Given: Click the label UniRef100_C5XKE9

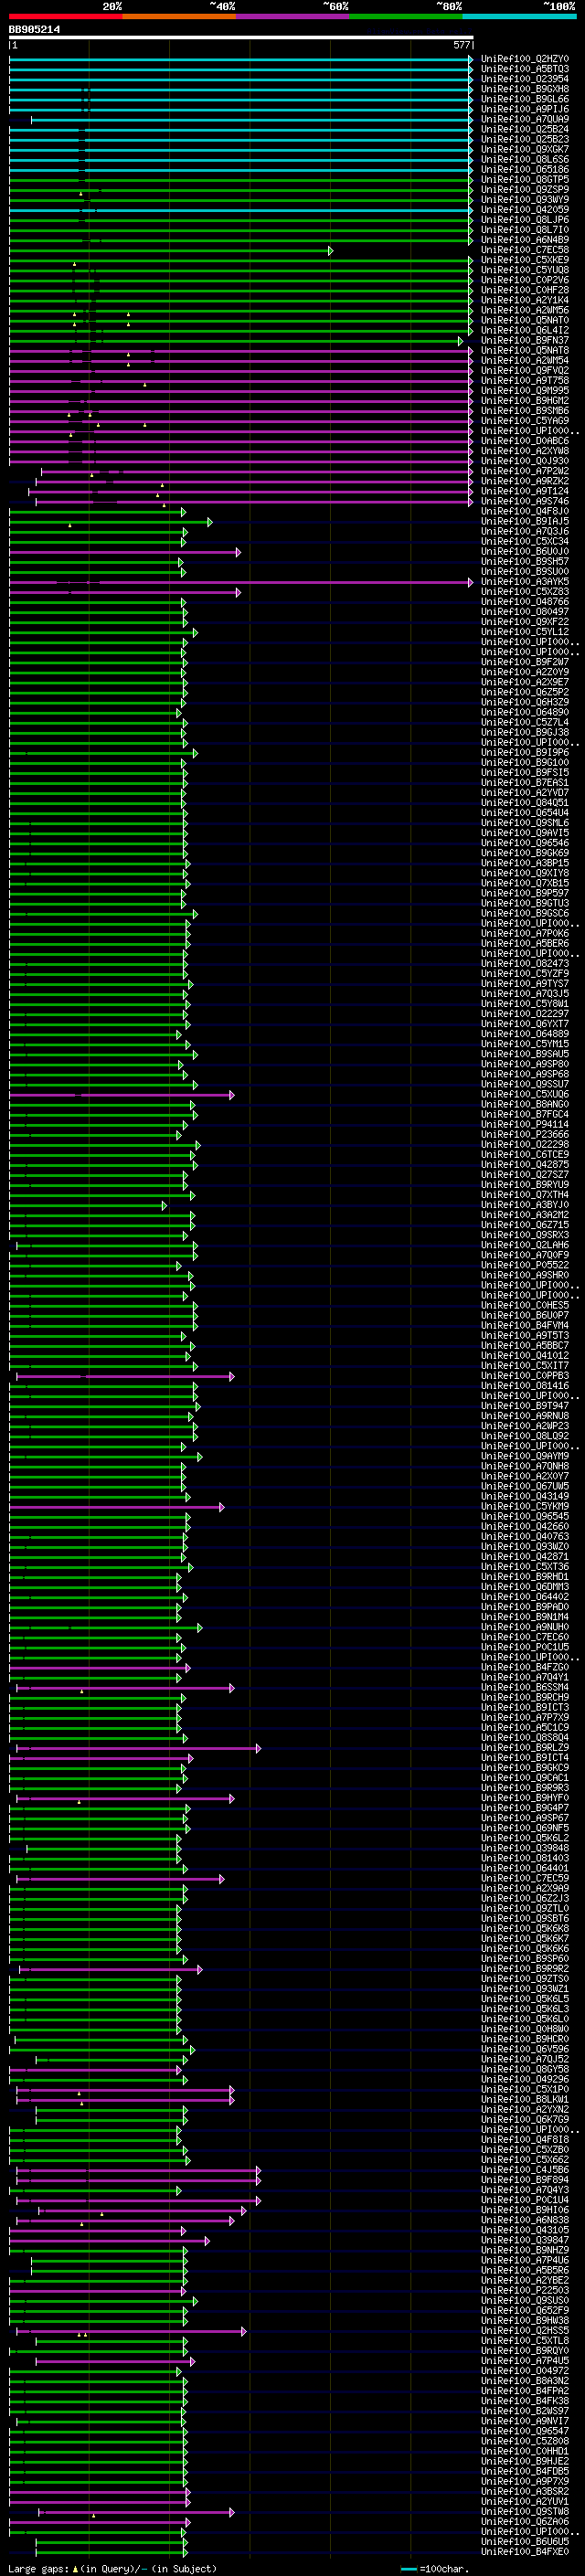Looking at the screenshot, I should click(x=525, y=260).
